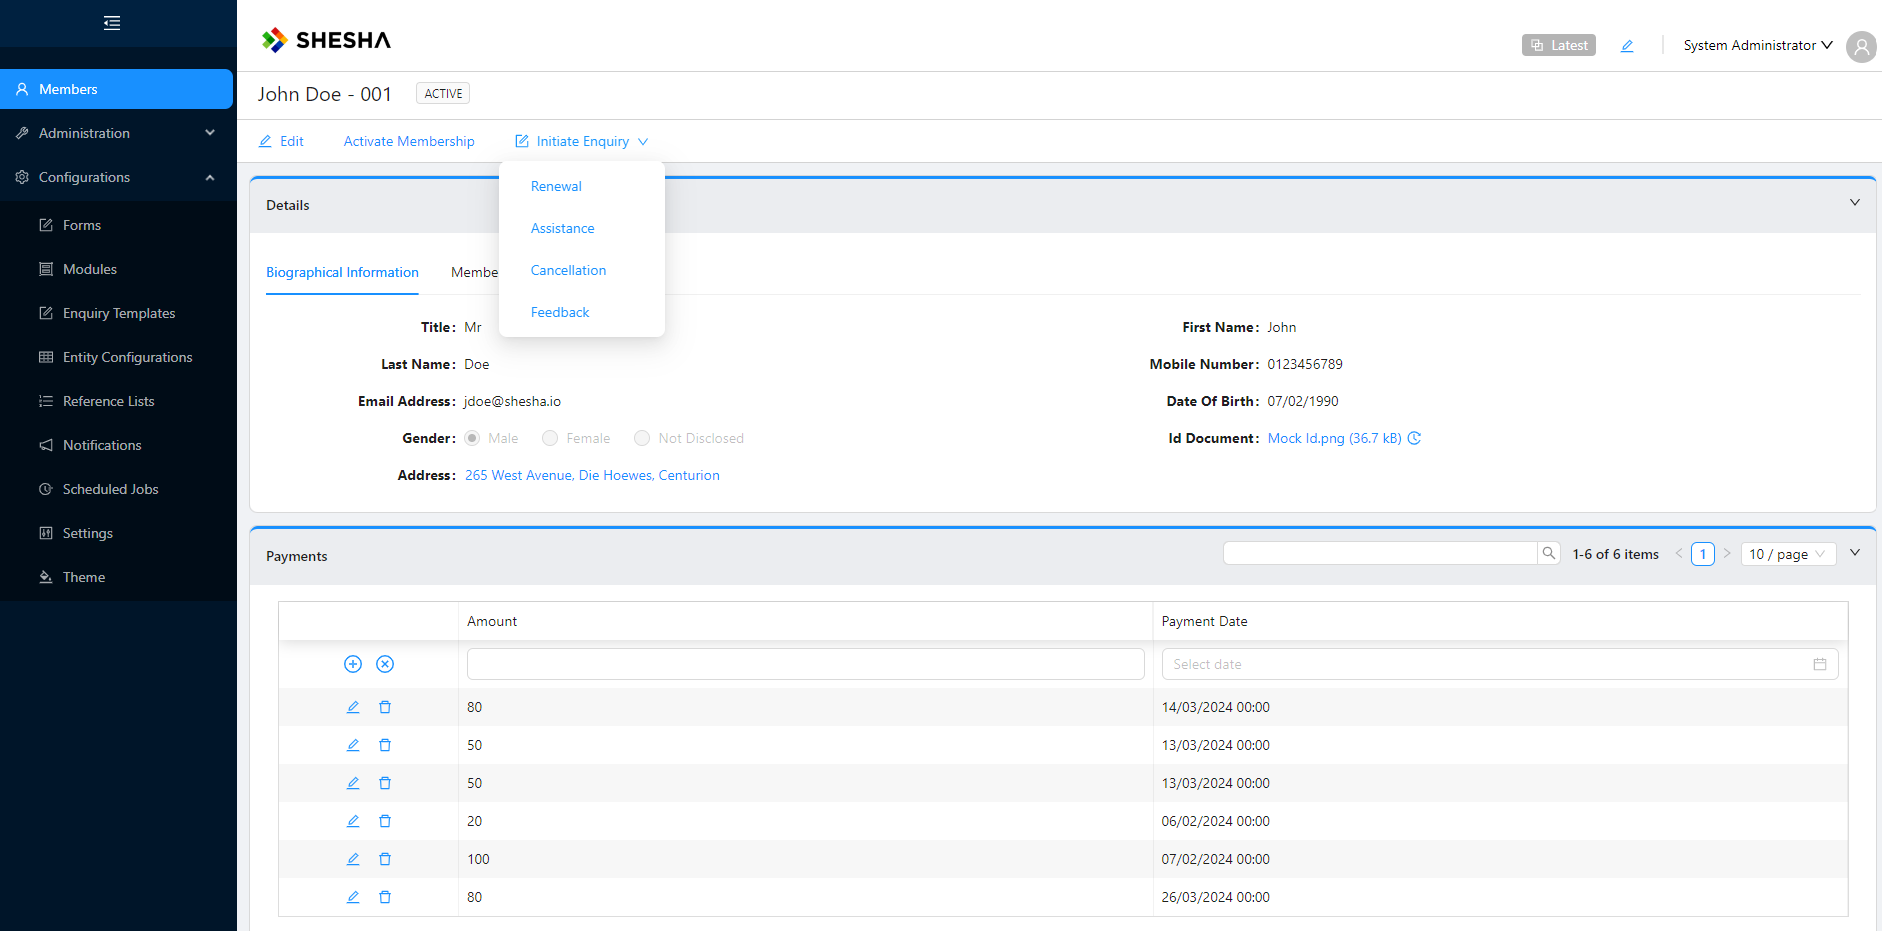1882x931 pixels.
Task: Choose Cancellation from the enquiry menu
Action: tap(582, 270)
